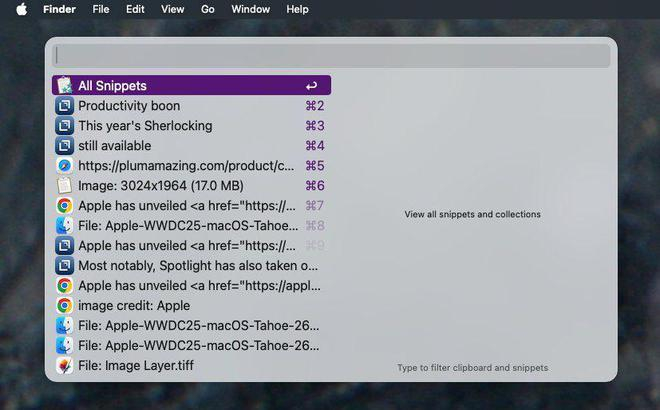Click View all snippets and collections text
Image resolution: width=660 pixels, height=410 pixels.
472,214
